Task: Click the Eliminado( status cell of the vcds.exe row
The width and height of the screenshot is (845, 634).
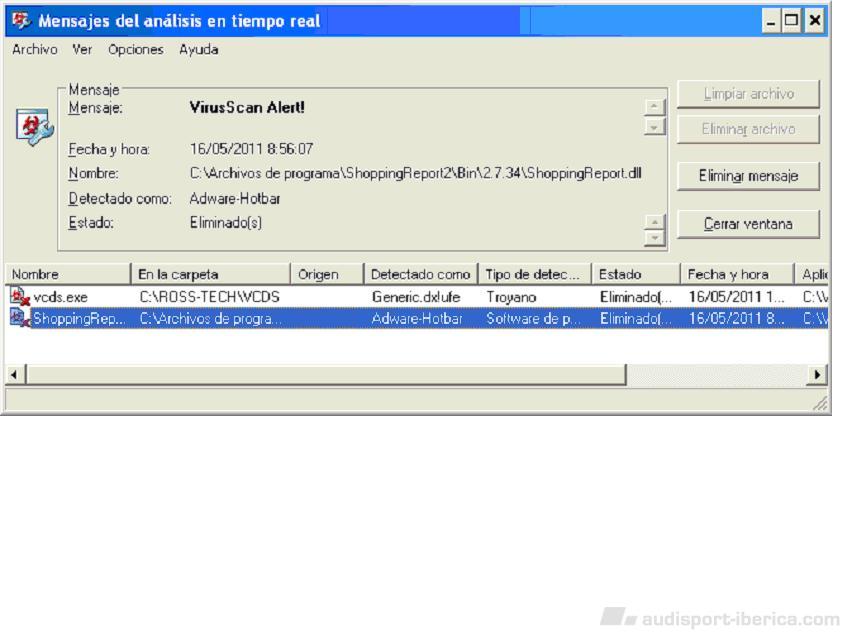Action: click(x=635, y=297)
